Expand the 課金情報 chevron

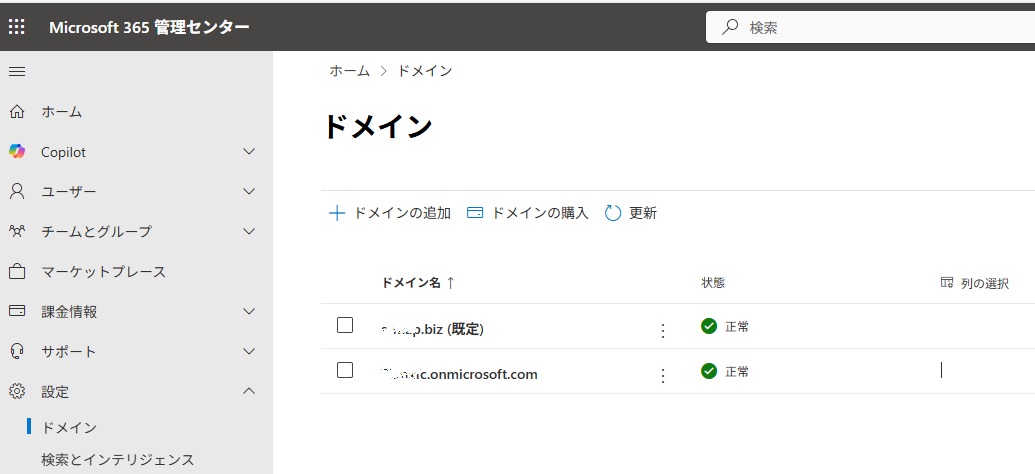[x=249, y=311]
